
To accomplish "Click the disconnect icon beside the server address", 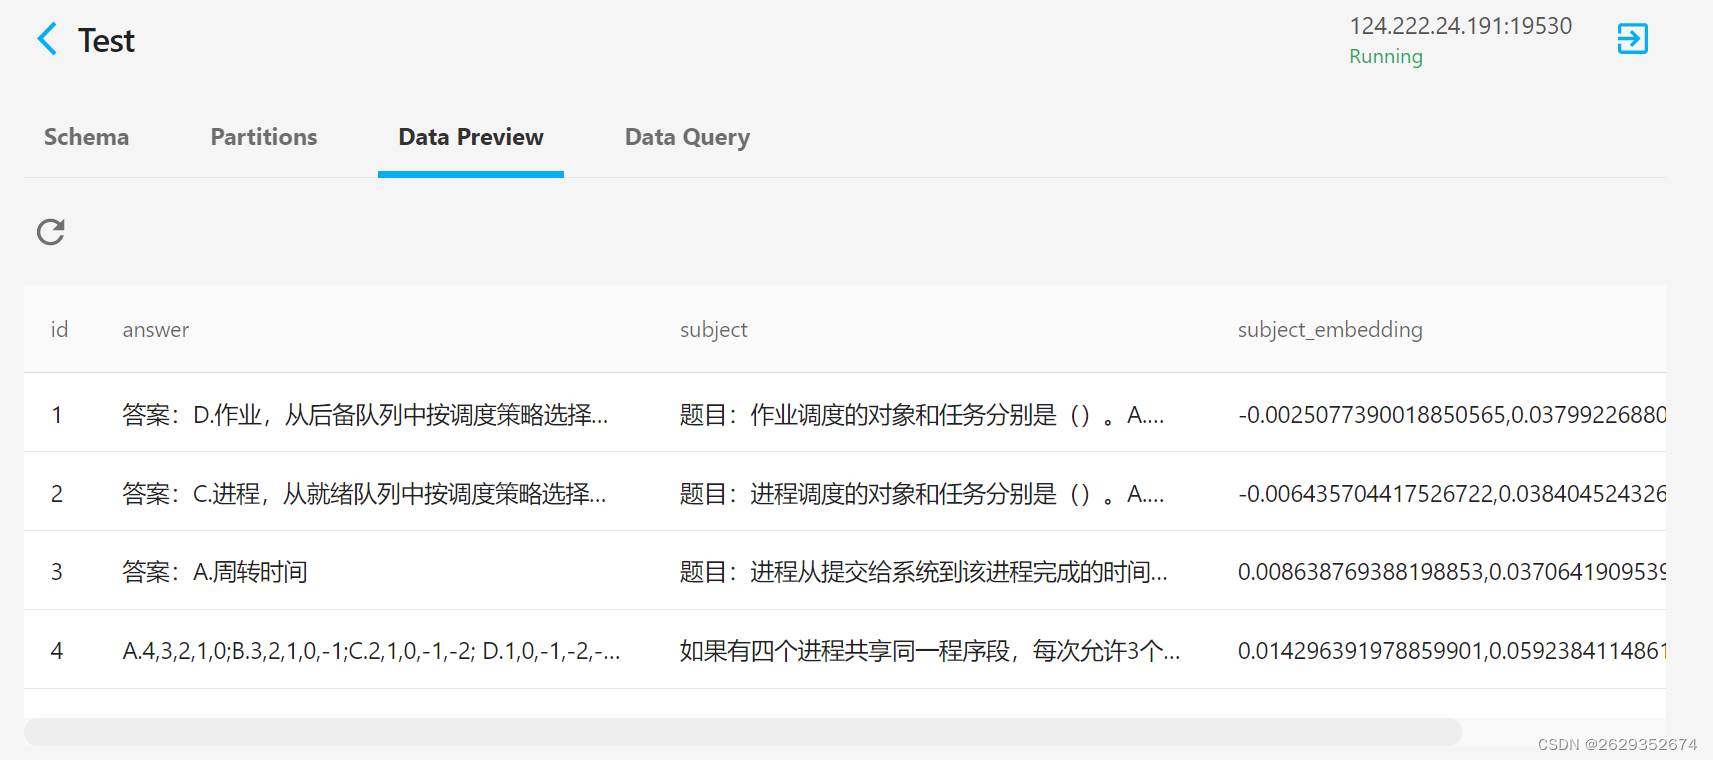I will tap(1632, 39).
